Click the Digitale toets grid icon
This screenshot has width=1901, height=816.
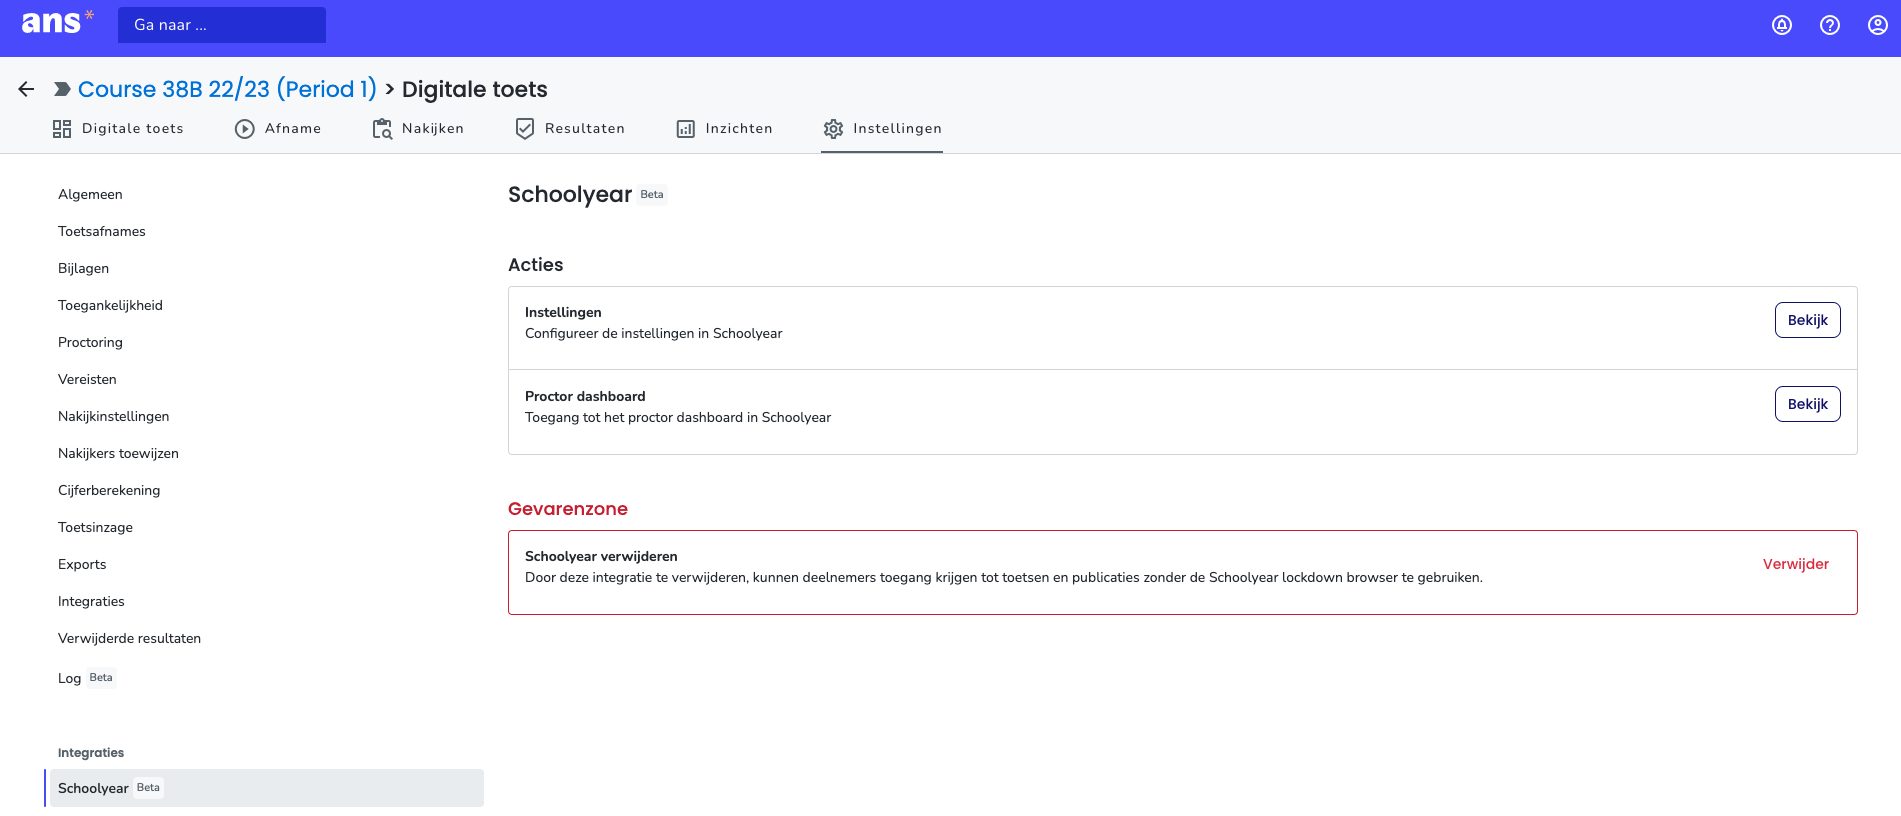[62, 129]
